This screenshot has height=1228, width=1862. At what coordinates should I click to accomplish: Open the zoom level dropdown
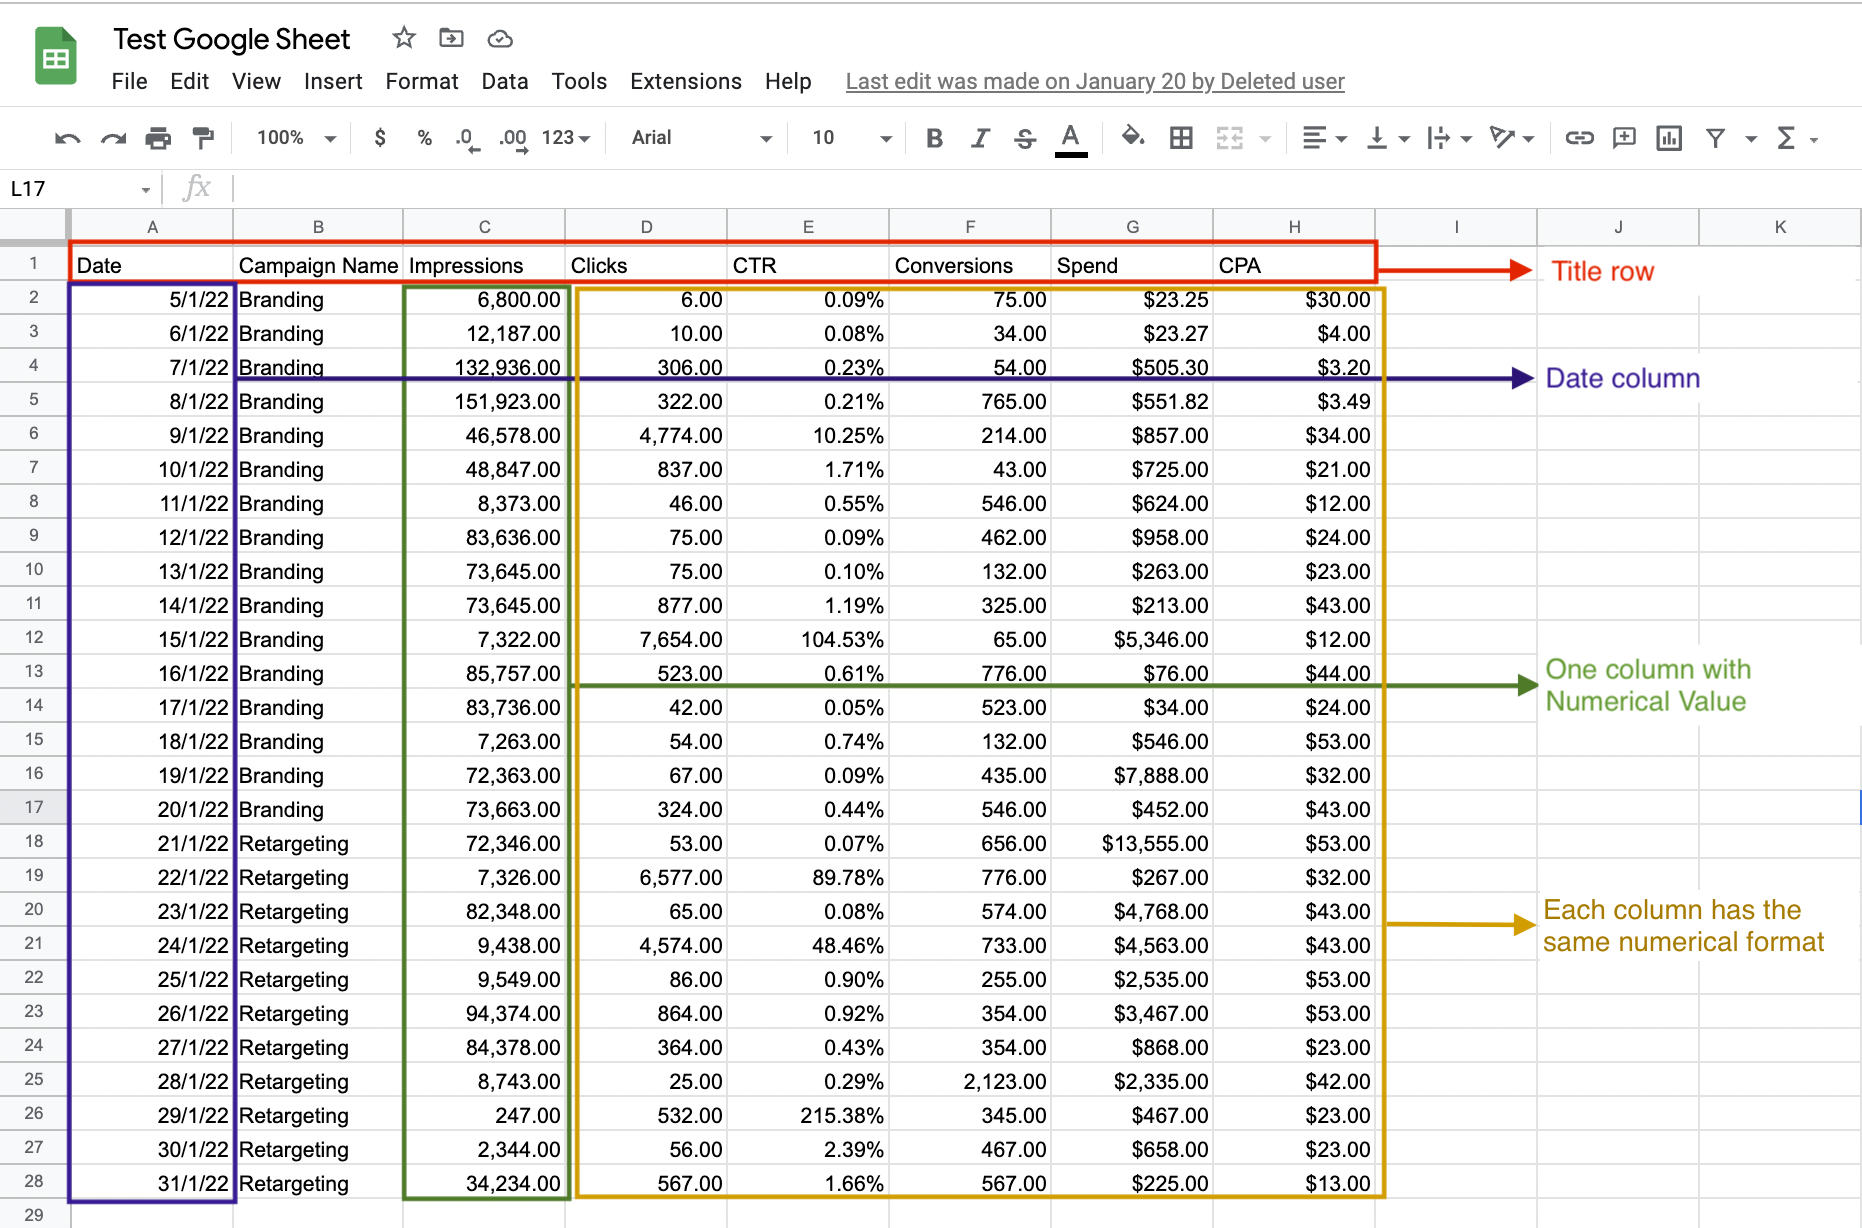292,138
